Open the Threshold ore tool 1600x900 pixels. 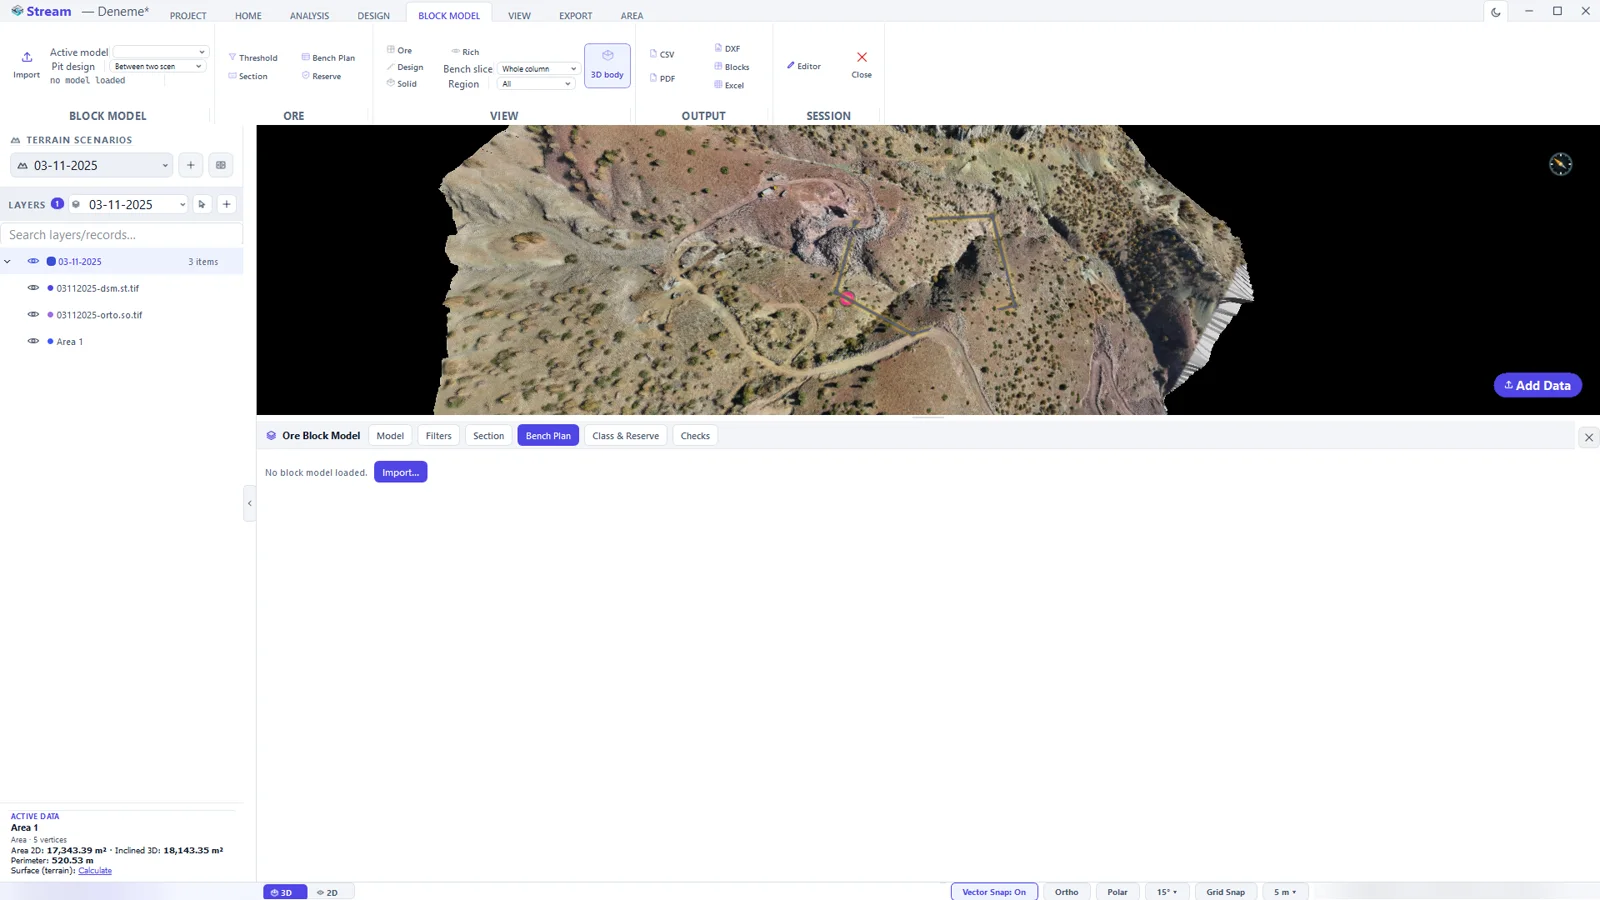pyautogui.click(x=253, y=58)
